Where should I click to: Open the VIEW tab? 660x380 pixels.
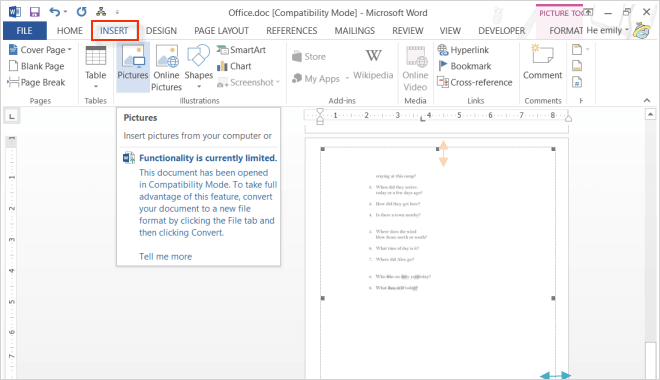pyautogui.click(x=450, y=31)
